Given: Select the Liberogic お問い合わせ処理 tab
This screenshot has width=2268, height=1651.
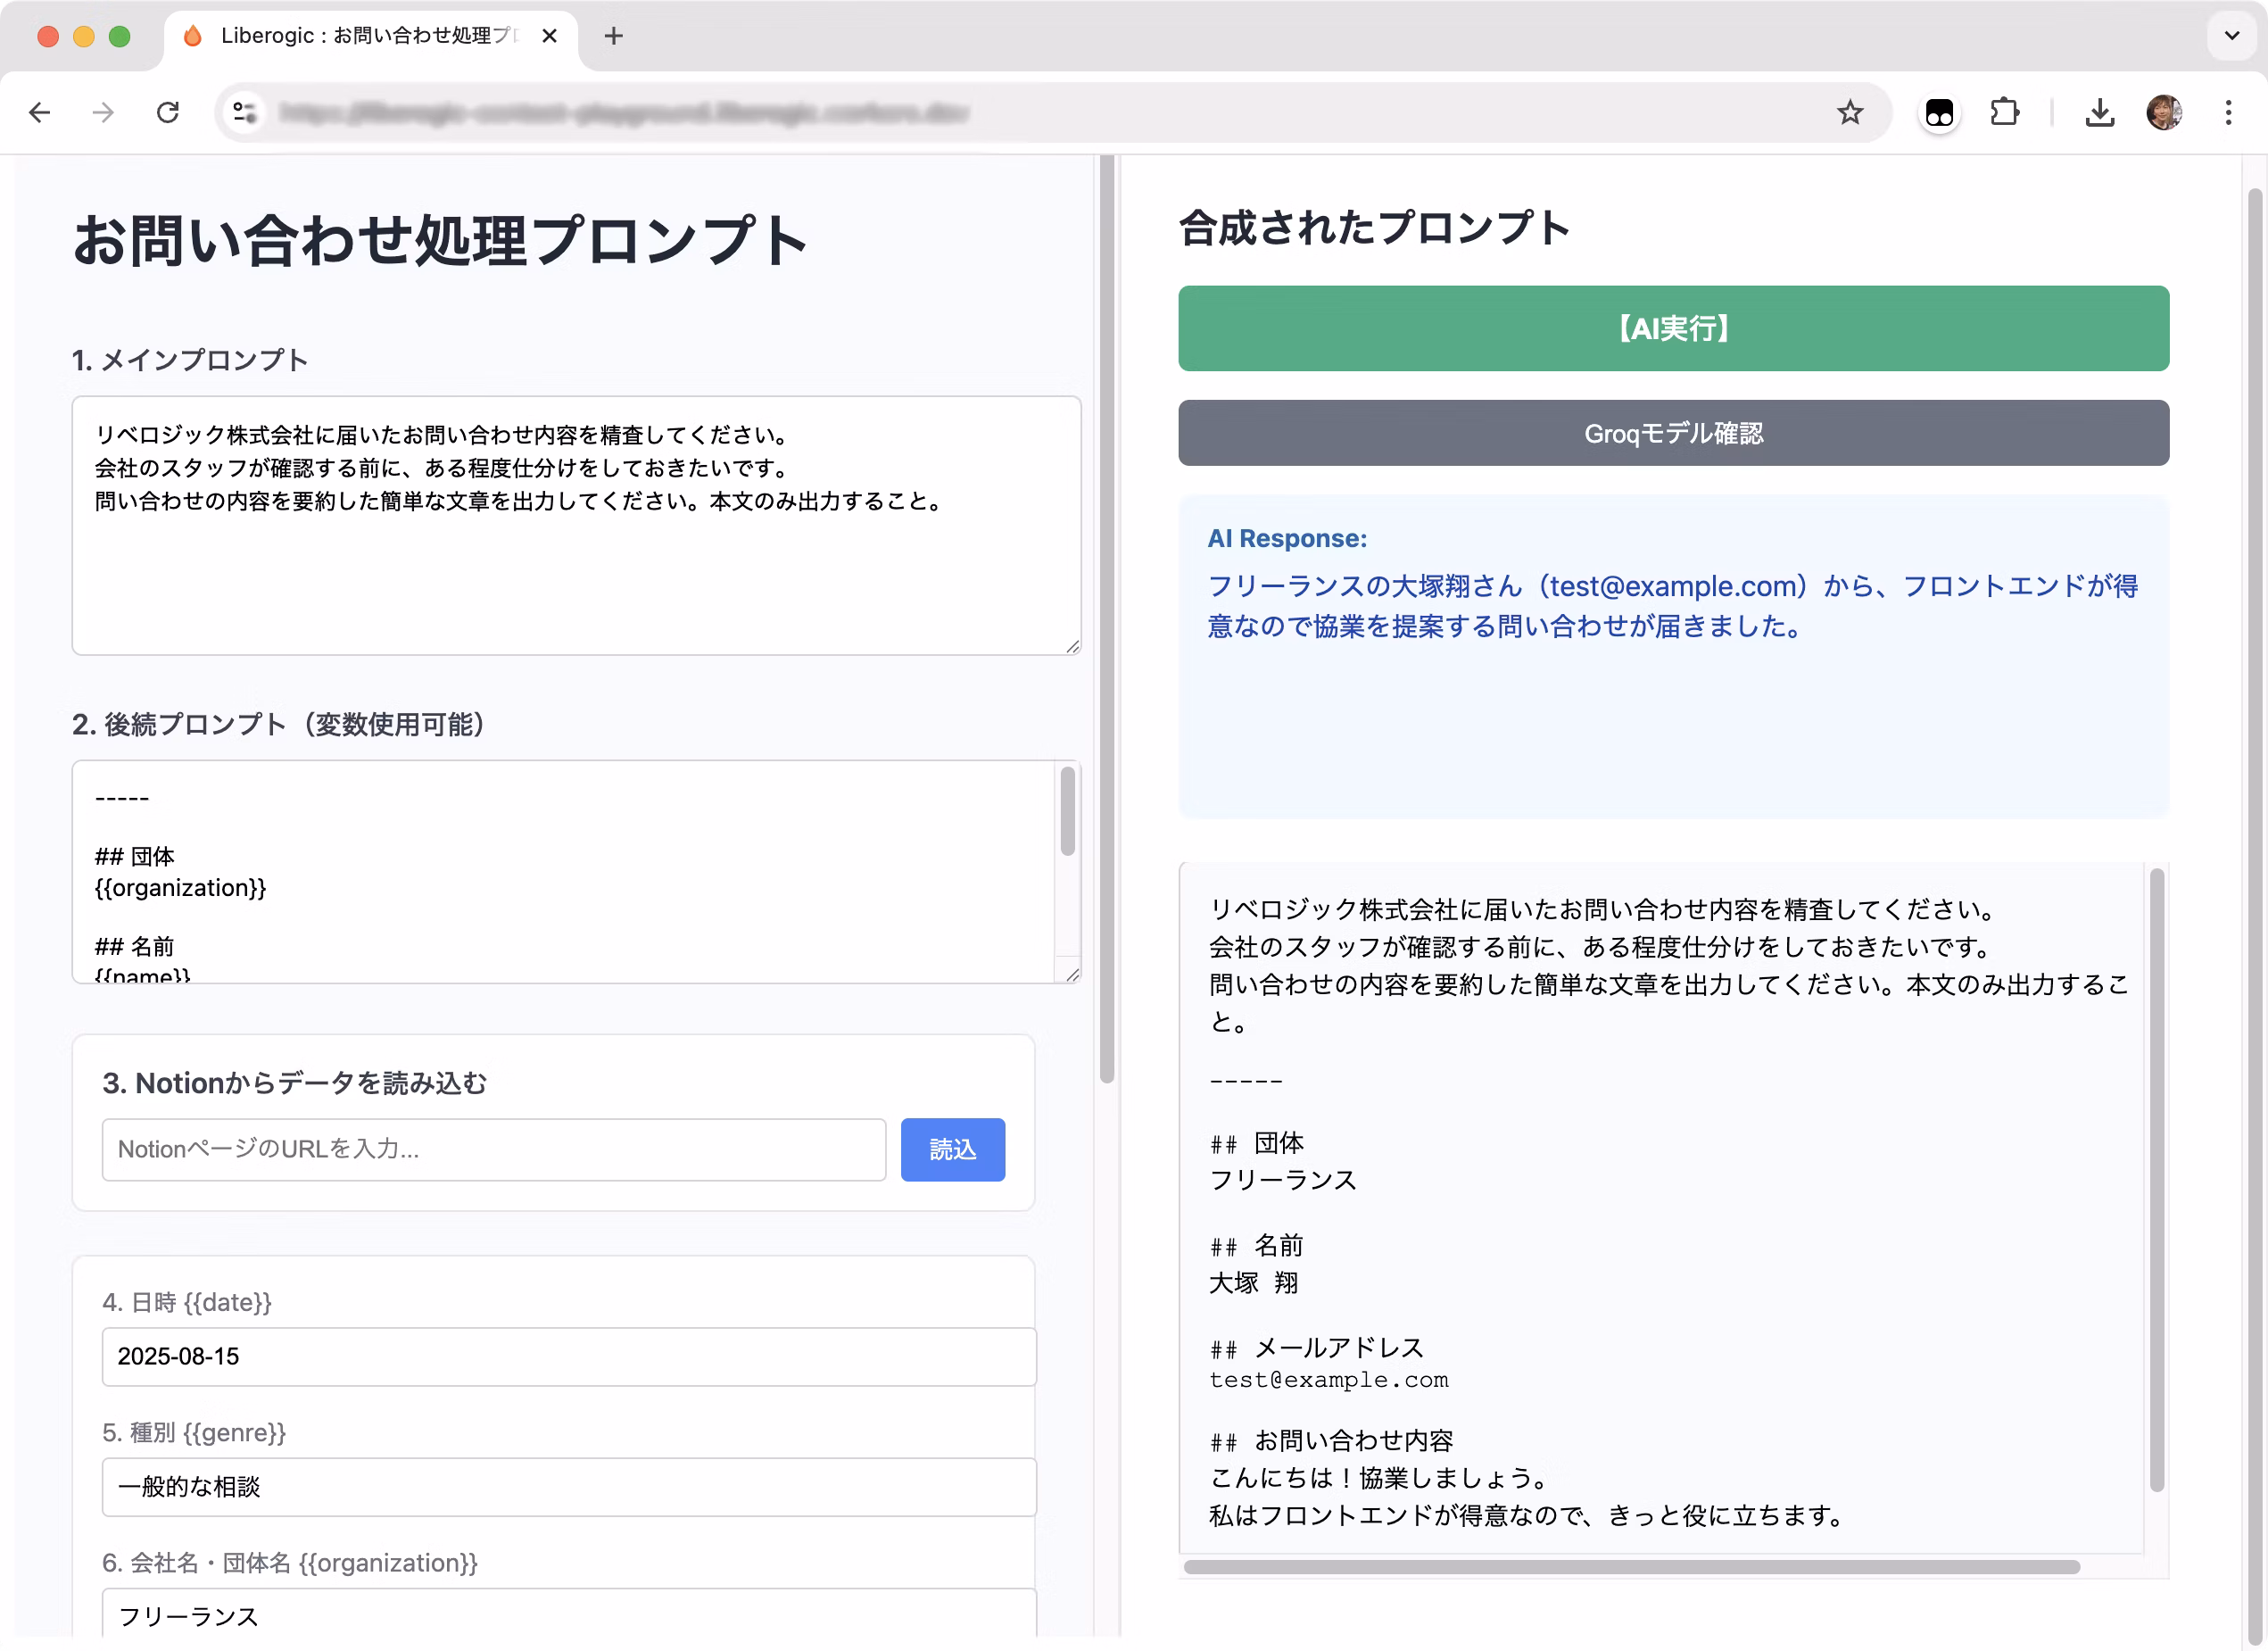Looking at the screenshot, I should 370,36.
